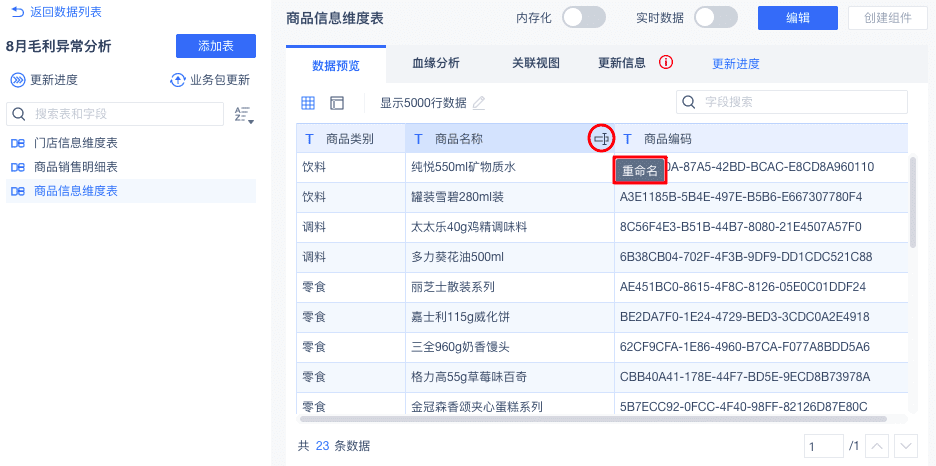Switch to grid table view icon

tap(308, 103)
